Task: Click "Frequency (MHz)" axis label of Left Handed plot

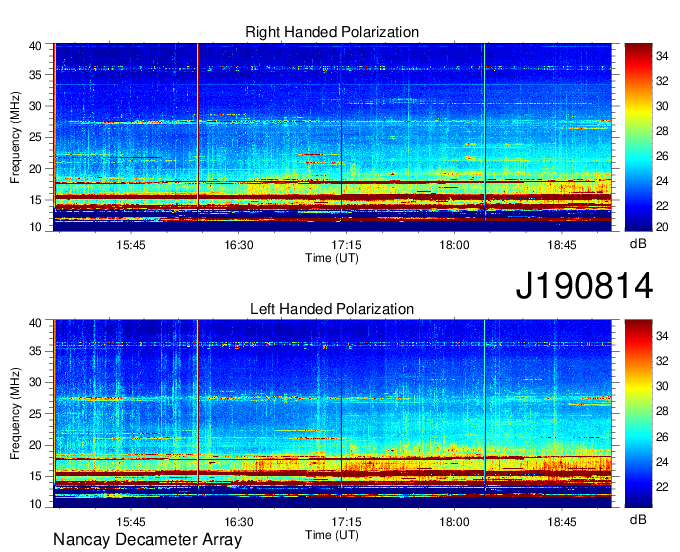Action: coord(15,414)
